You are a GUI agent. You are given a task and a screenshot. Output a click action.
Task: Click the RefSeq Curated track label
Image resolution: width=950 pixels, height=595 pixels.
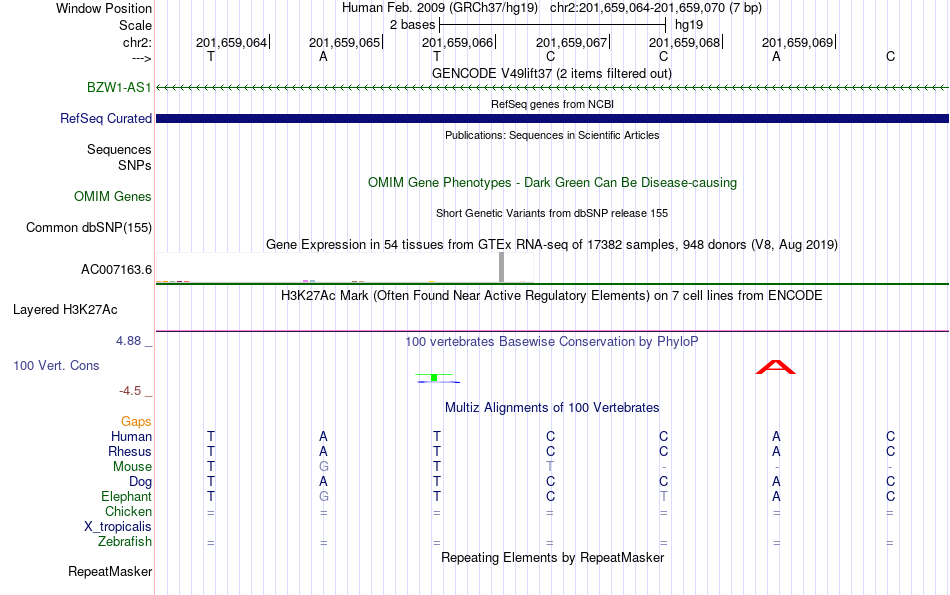click(x=106, y=118)
